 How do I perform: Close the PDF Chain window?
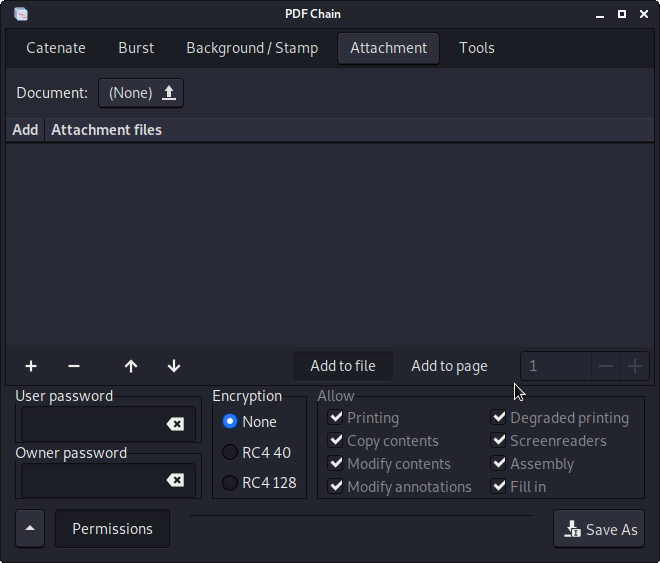(644, 14)
